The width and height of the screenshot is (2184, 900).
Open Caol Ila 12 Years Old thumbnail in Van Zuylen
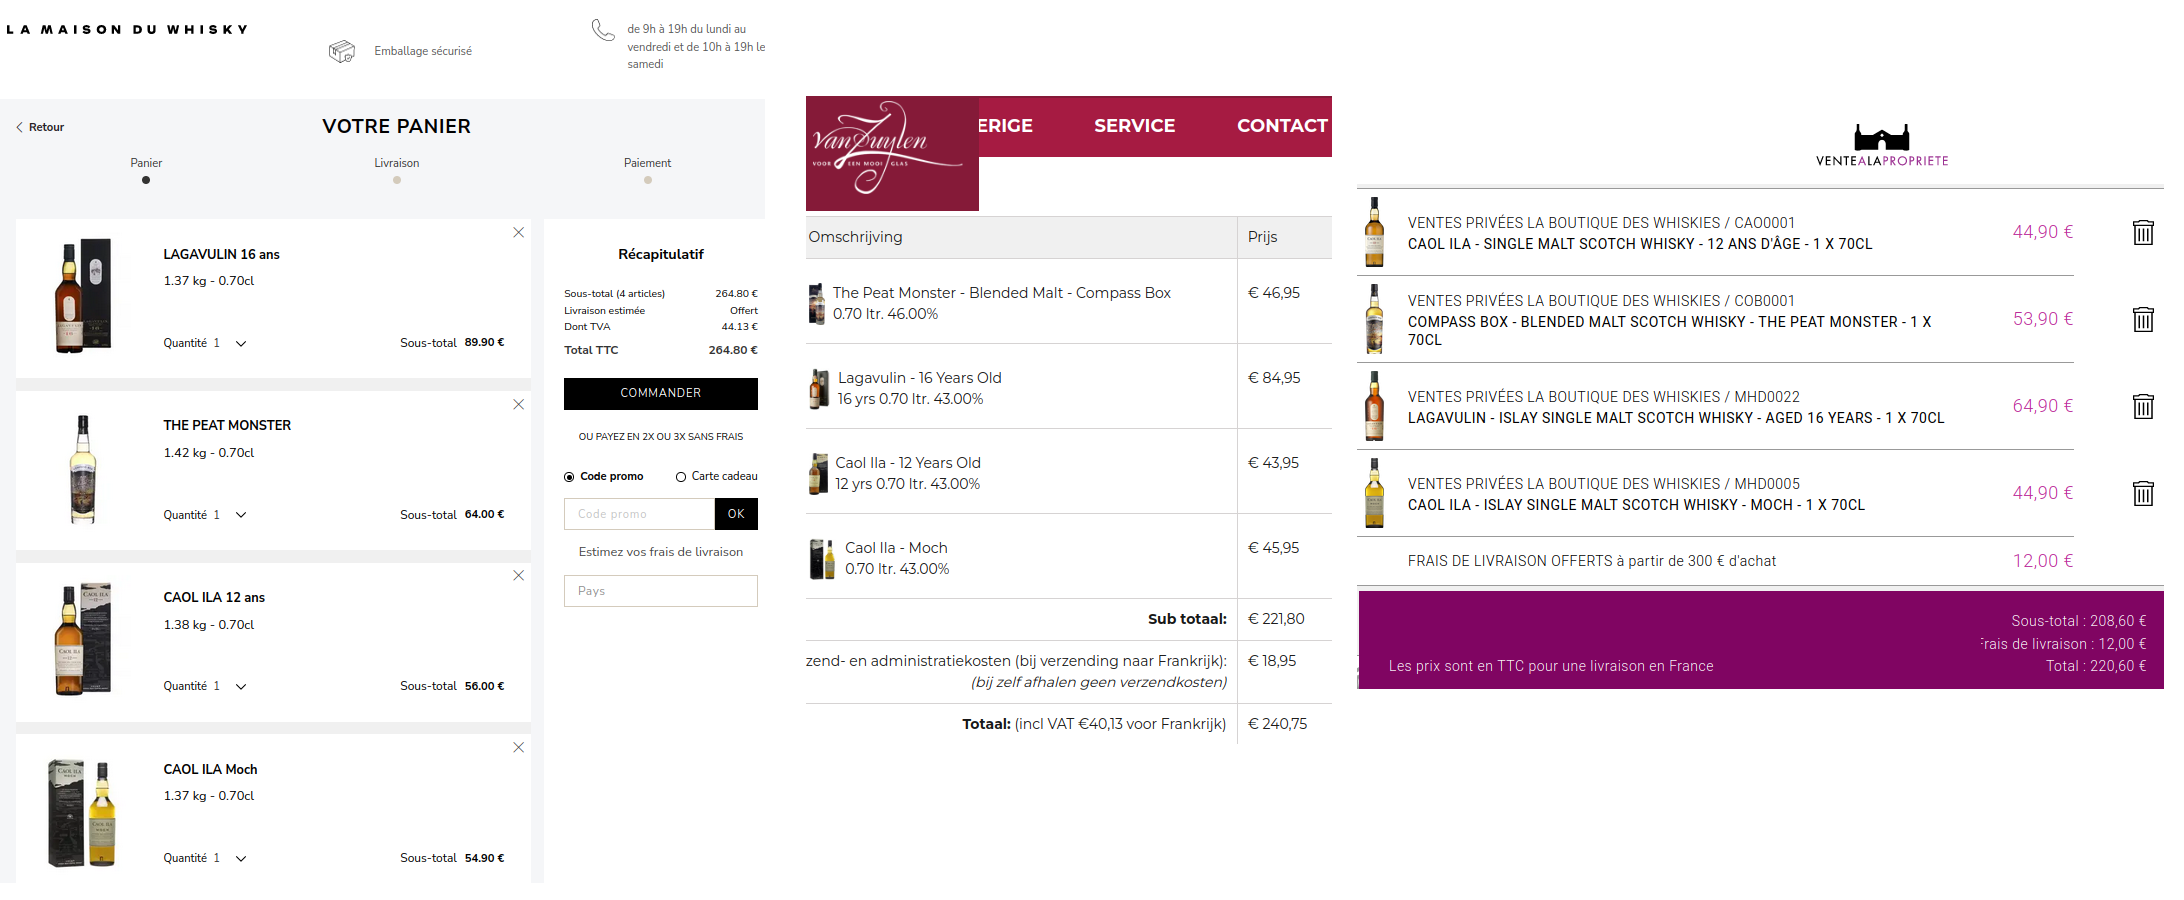[818, 473]
